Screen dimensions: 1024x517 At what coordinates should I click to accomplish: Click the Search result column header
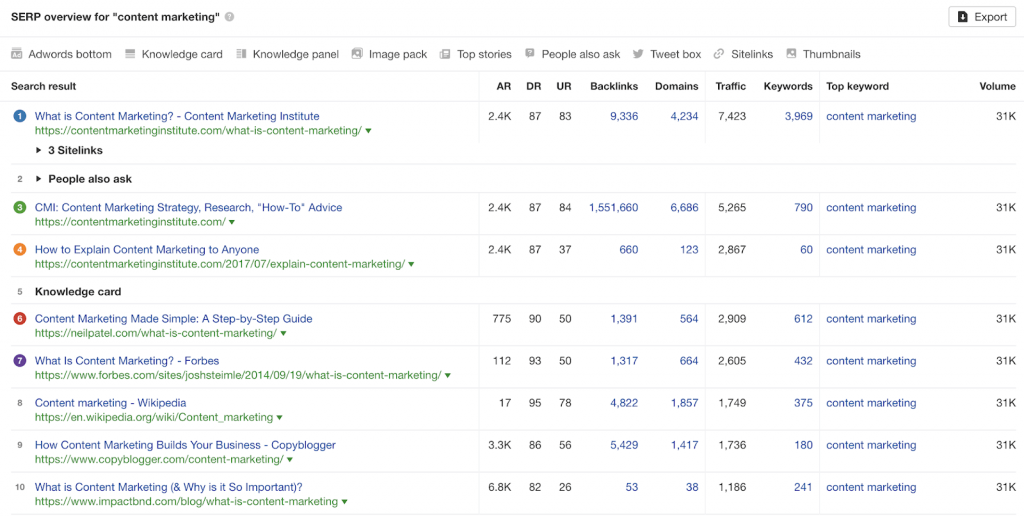pos(43,86)
